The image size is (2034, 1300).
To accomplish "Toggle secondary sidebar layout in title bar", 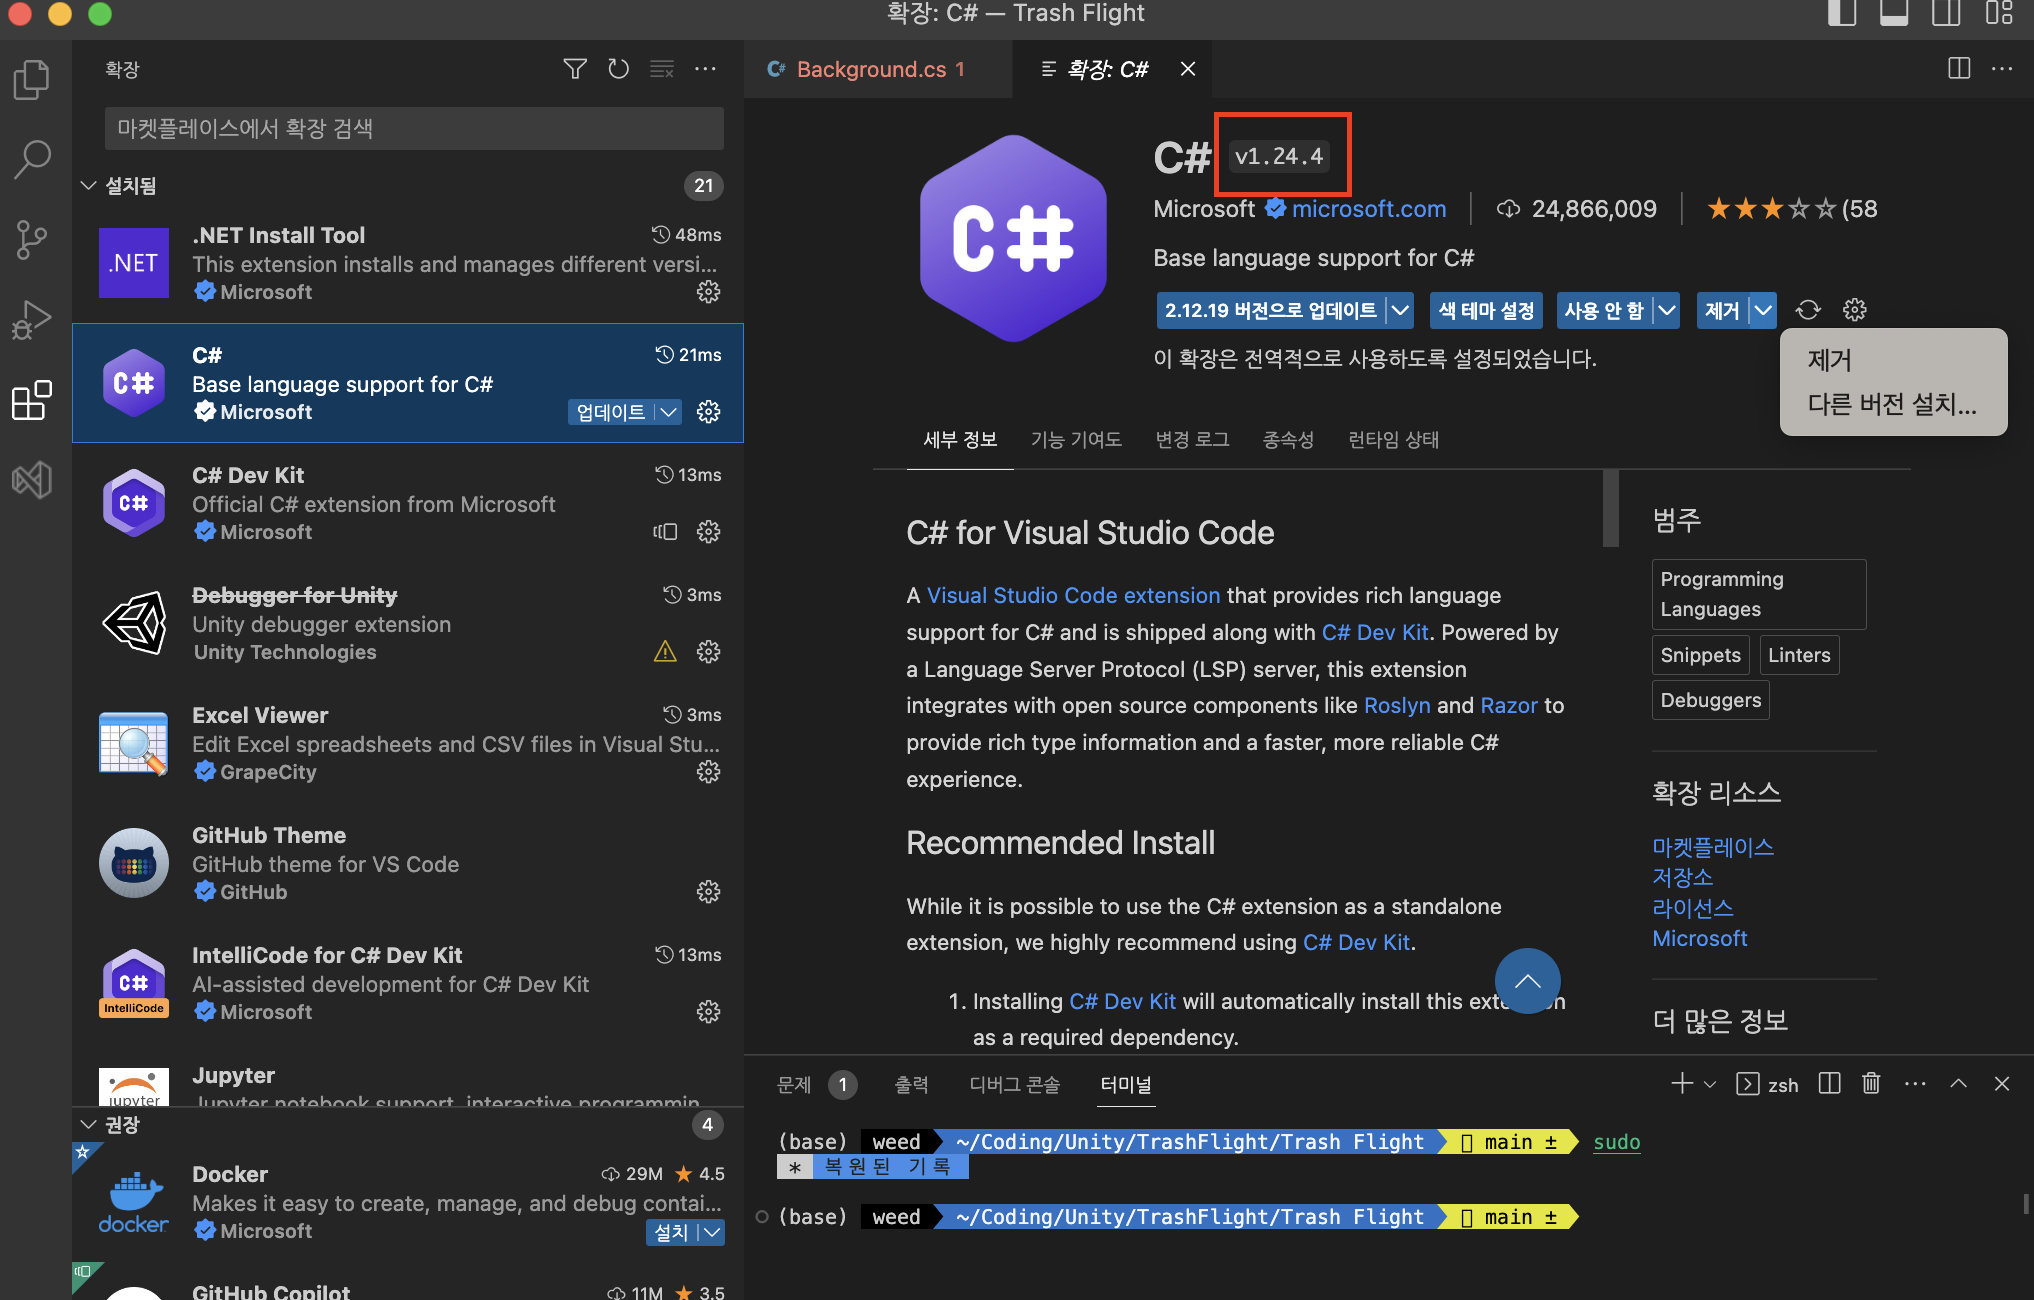I will 1946,13.
